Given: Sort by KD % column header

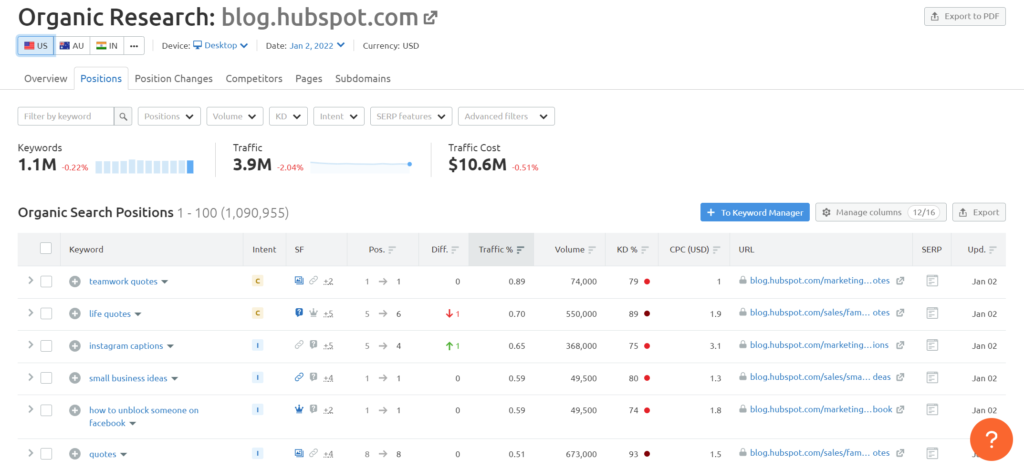Looking at the screenshot, I should point(631,249).
